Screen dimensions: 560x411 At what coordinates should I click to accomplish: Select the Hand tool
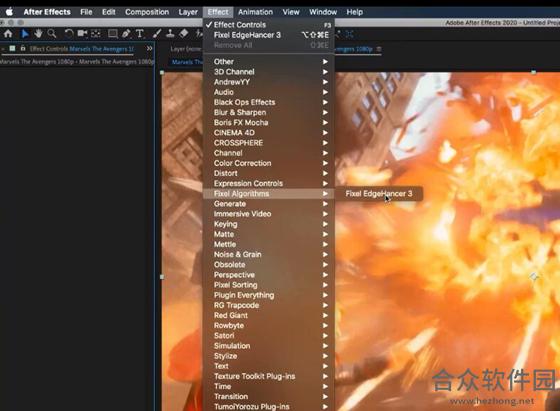click(38, 34)
